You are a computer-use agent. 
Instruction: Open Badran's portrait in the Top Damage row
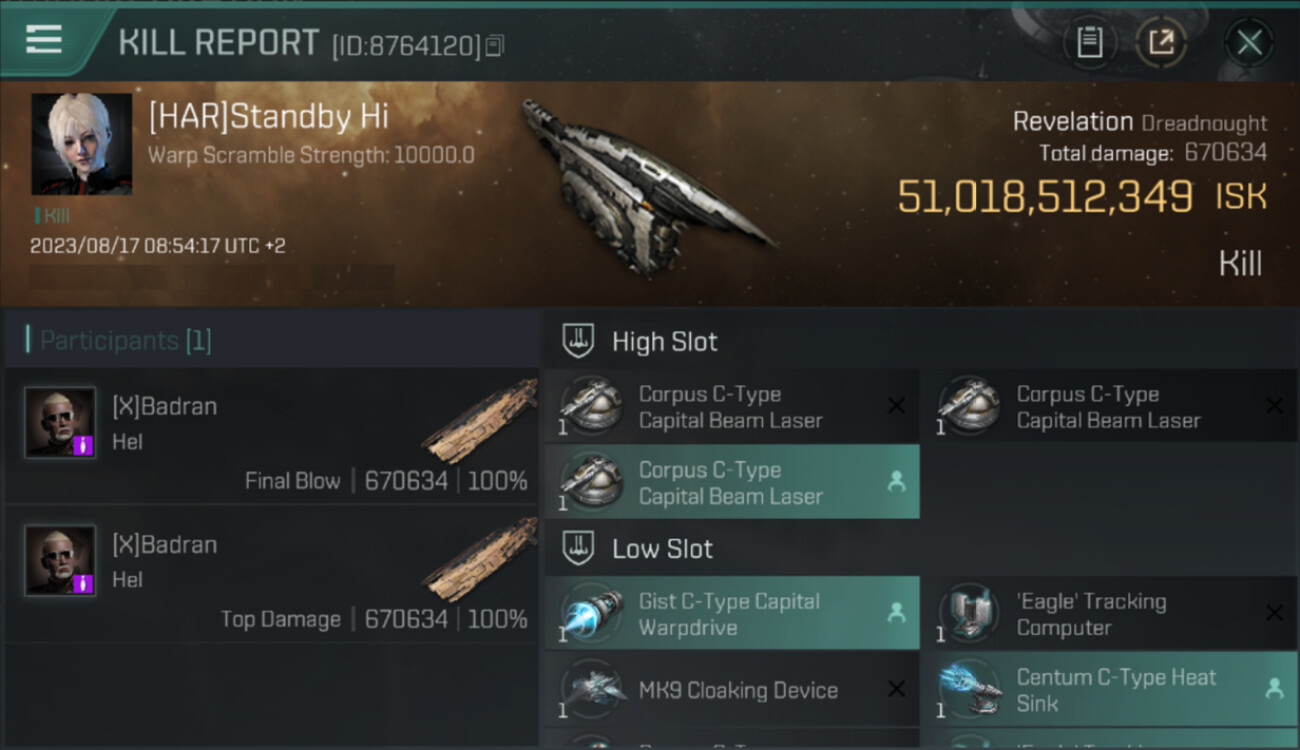pos(60,561)
